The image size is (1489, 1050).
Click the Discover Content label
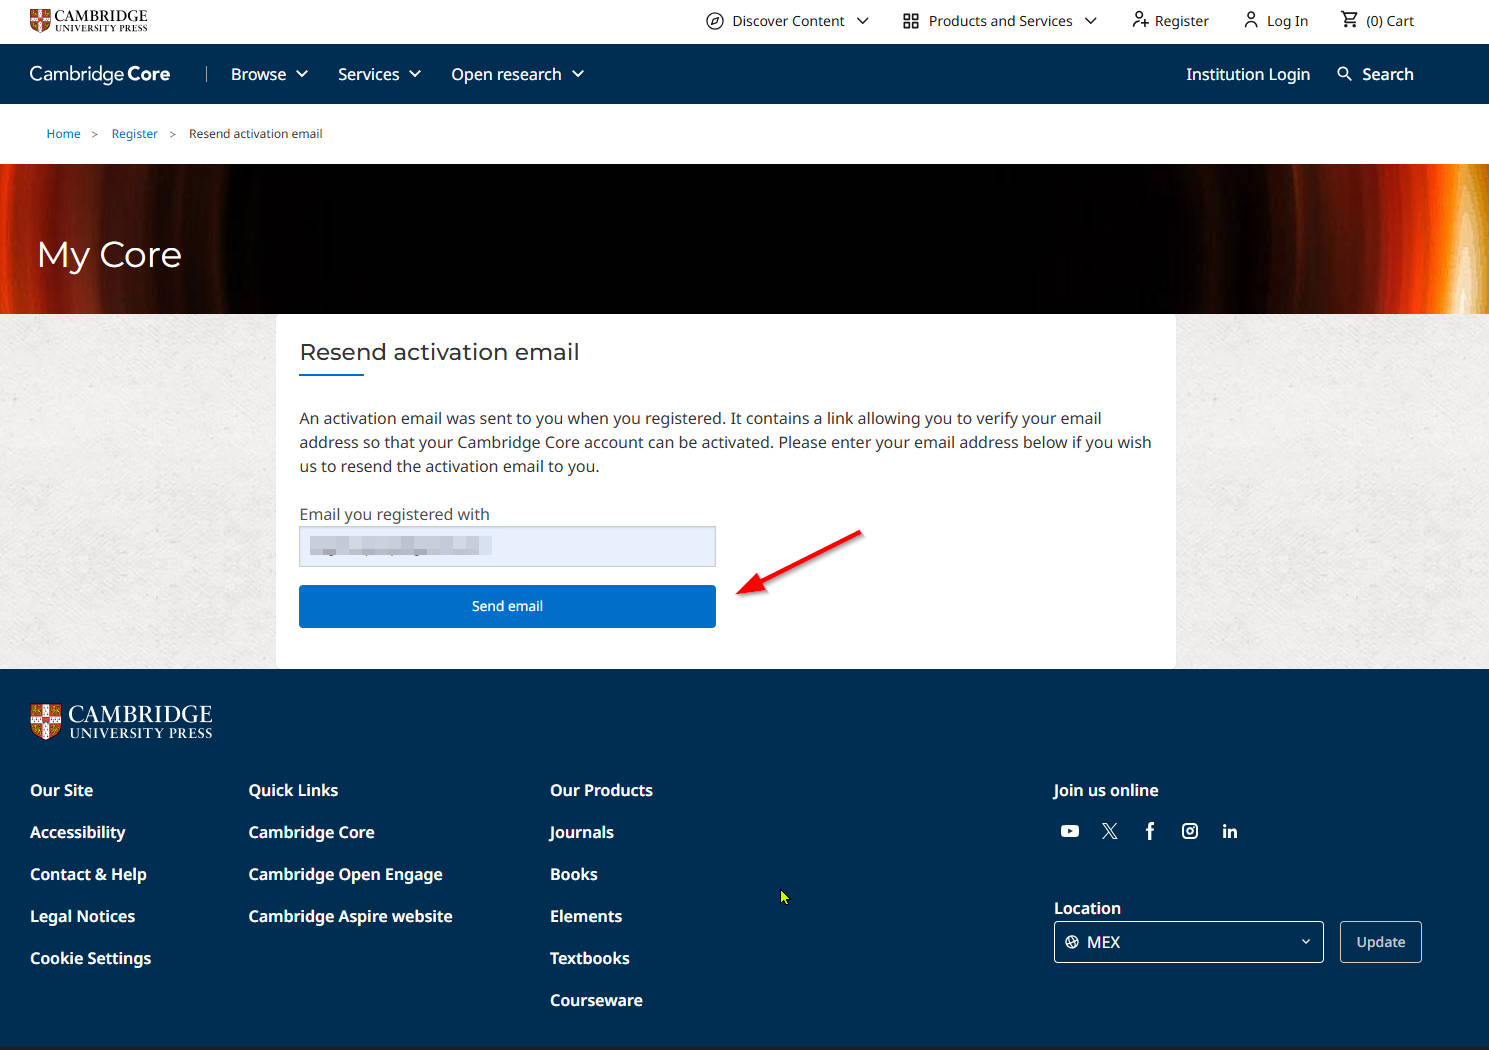[x=789, y=21]
